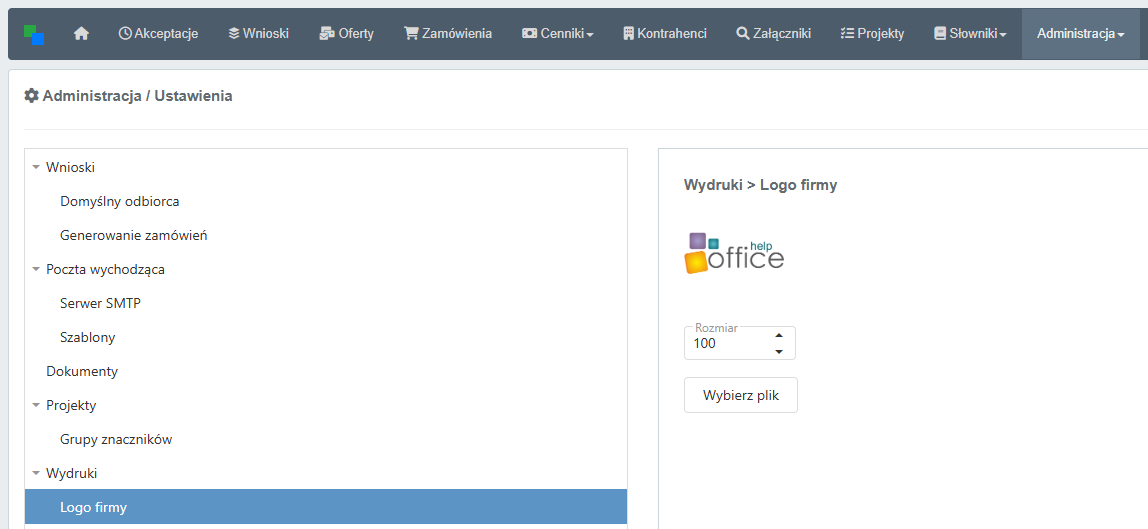
Task: Increase Rozmiar value with up arrow
Action: coord(778,335)
